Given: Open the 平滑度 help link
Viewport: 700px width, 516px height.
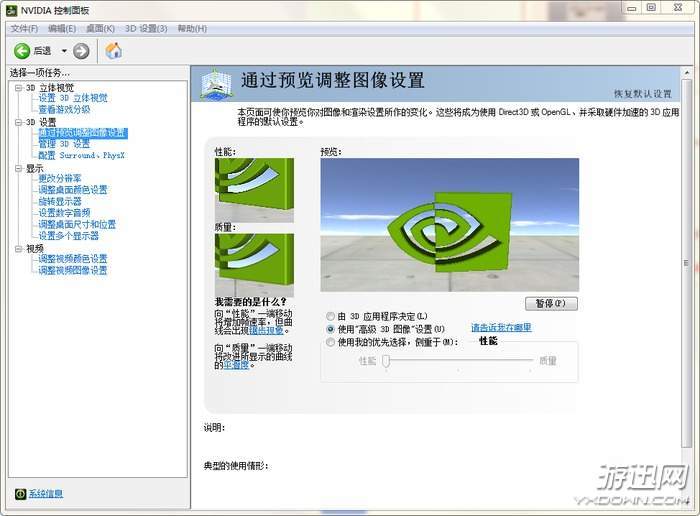Looking at the screenshot, I should [x=236, y=365].
